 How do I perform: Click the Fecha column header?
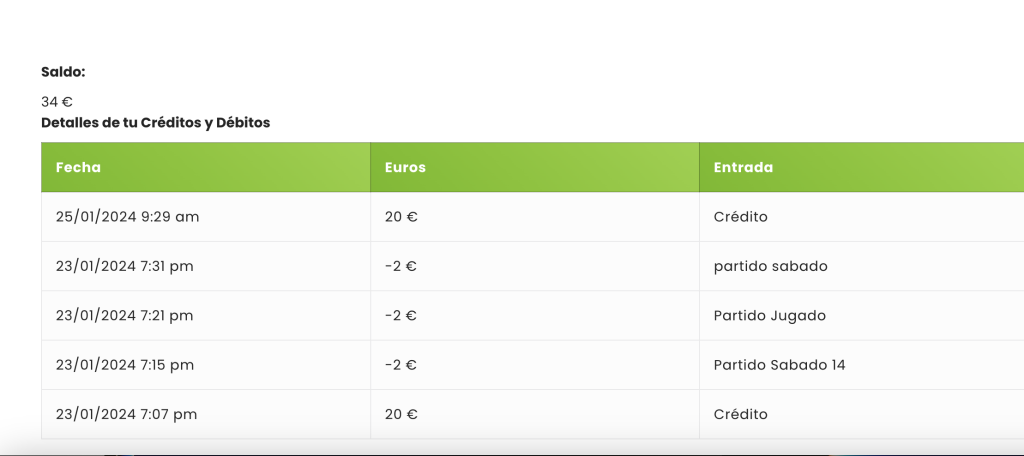tap(79, 167)
